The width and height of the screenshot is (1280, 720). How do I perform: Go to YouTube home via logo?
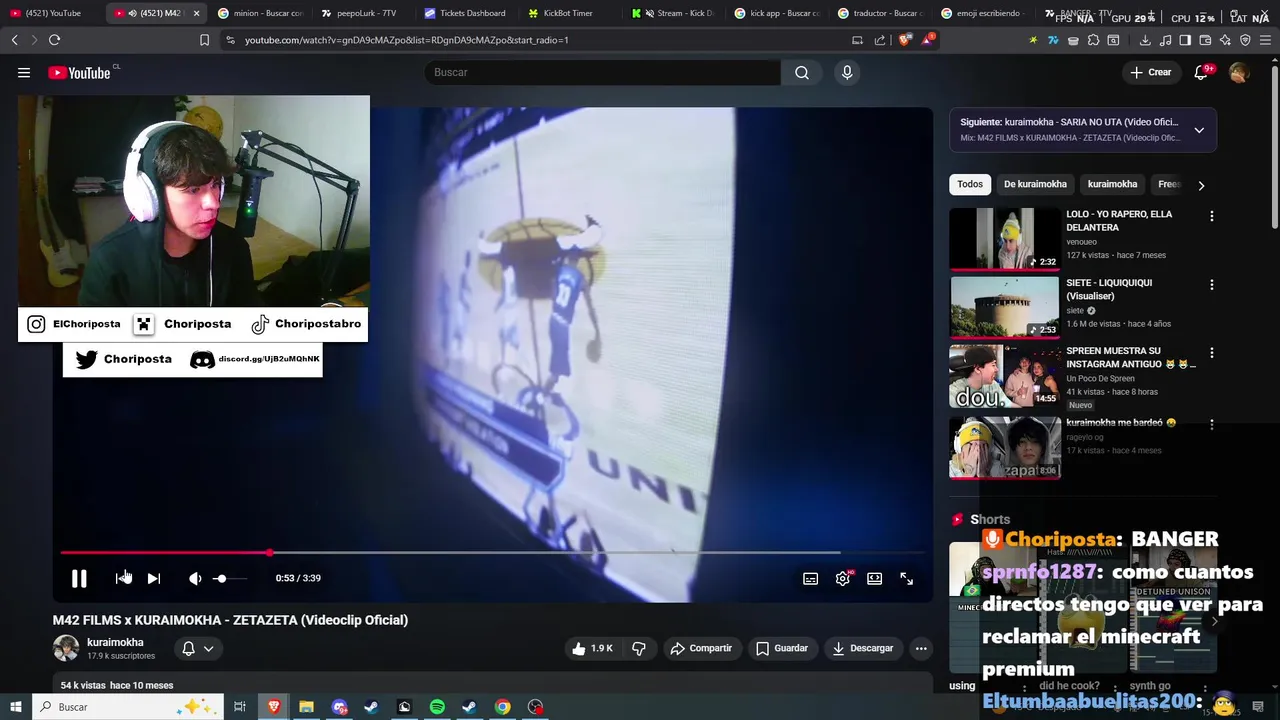tap(80, 72)
